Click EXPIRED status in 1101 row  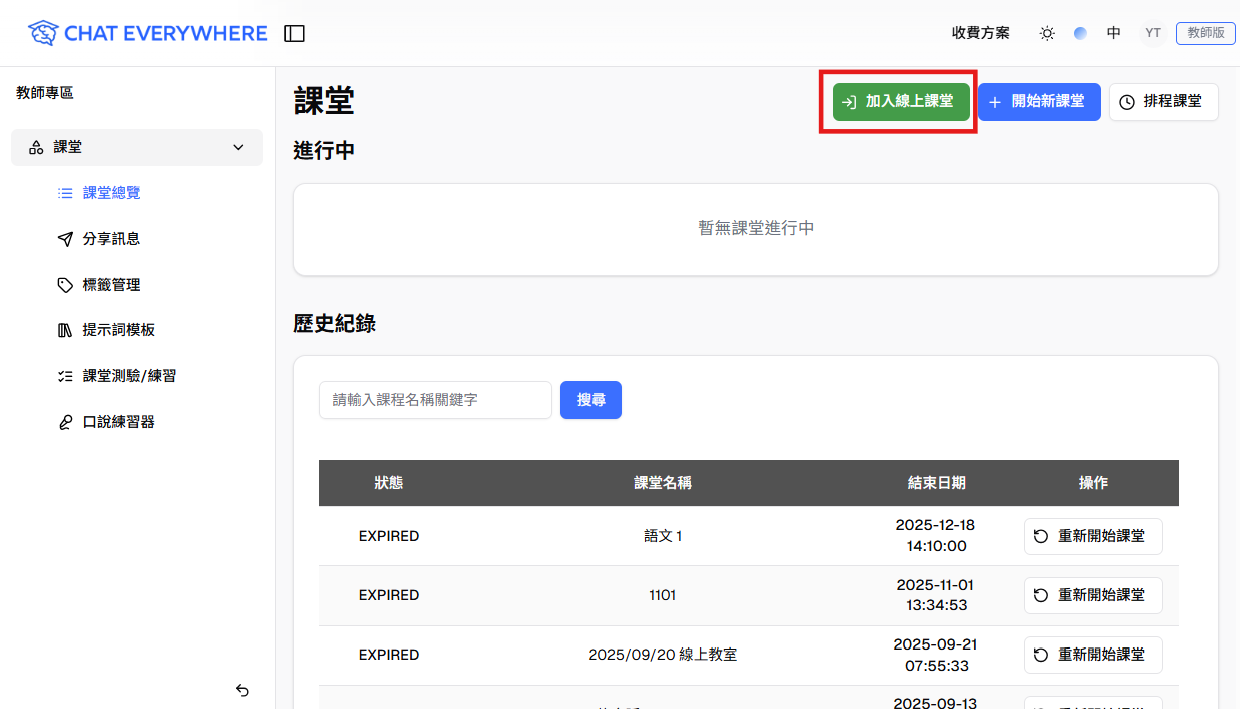pyautogui.click(x=389, y=595)
